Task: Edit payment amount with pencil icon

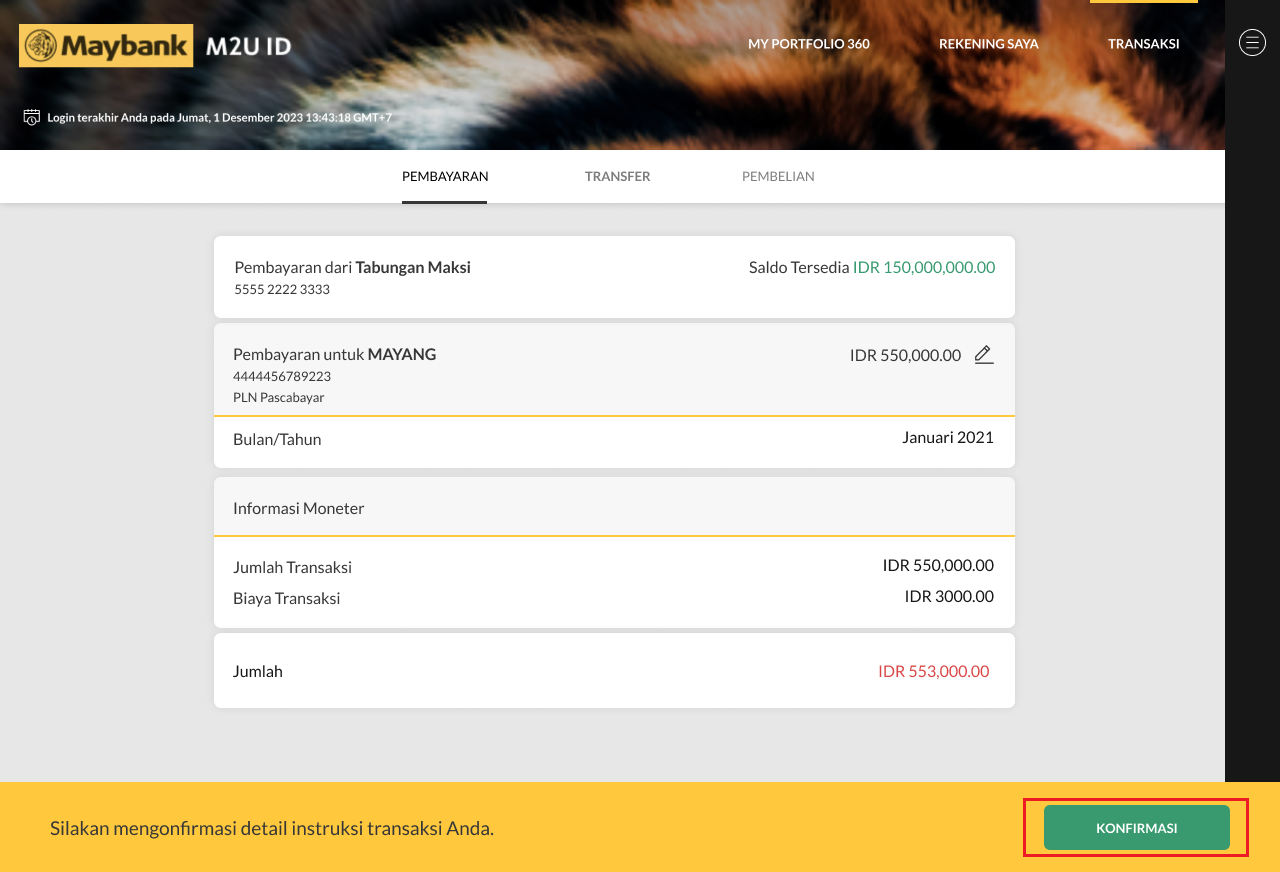Action: (984, 355)
